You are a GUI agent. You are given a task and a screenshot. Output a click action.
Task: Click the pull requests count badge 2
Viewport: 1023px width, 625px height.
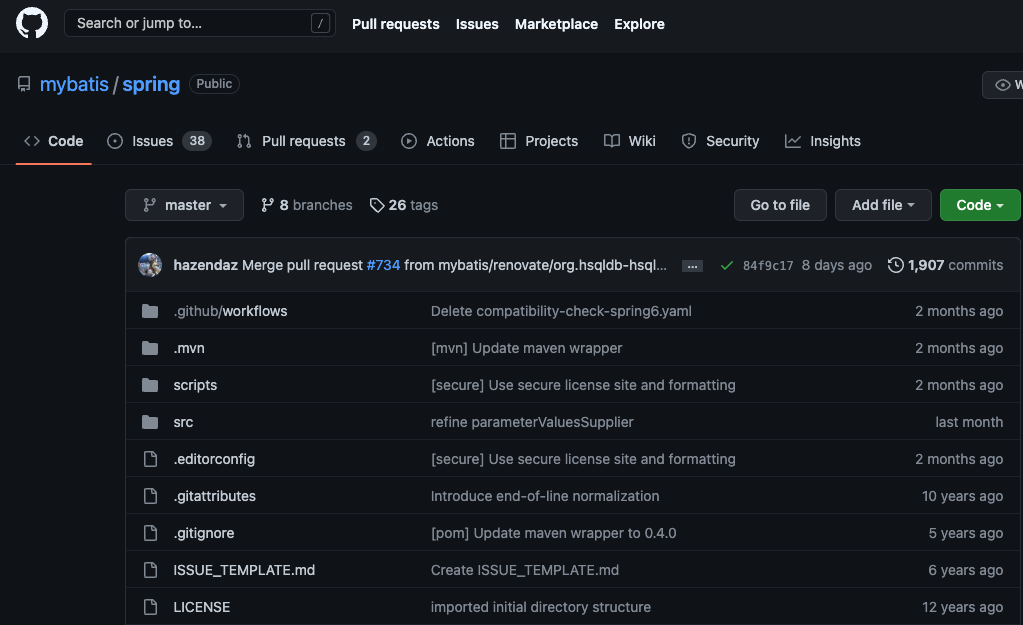[x=366, y=141]
